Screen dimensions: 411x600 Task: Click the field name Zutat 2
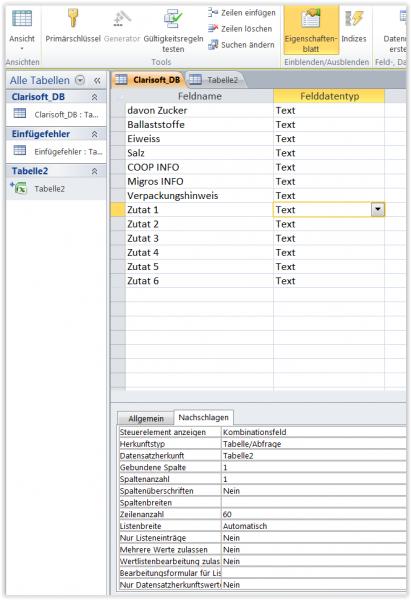(143, 224)
